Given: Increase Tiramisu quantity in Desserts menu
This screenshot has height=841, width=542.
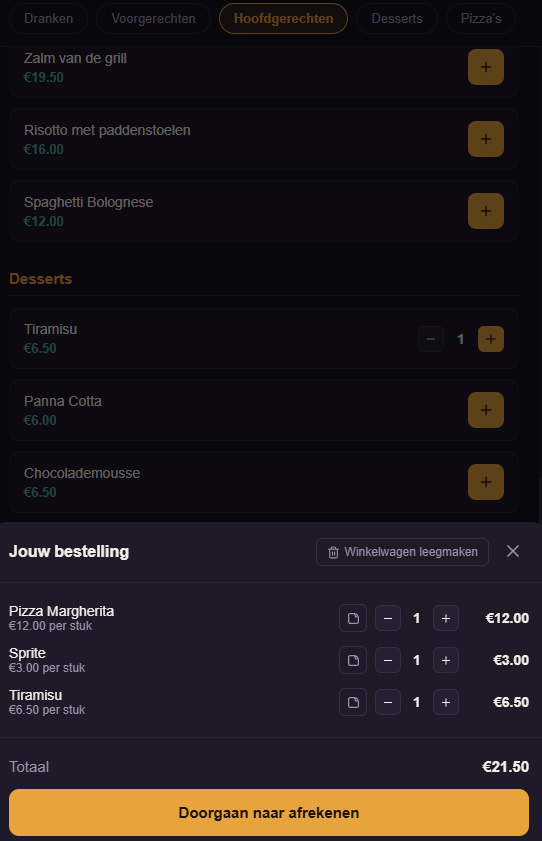Looking at the screenshot, I should (x=491, y=339).
